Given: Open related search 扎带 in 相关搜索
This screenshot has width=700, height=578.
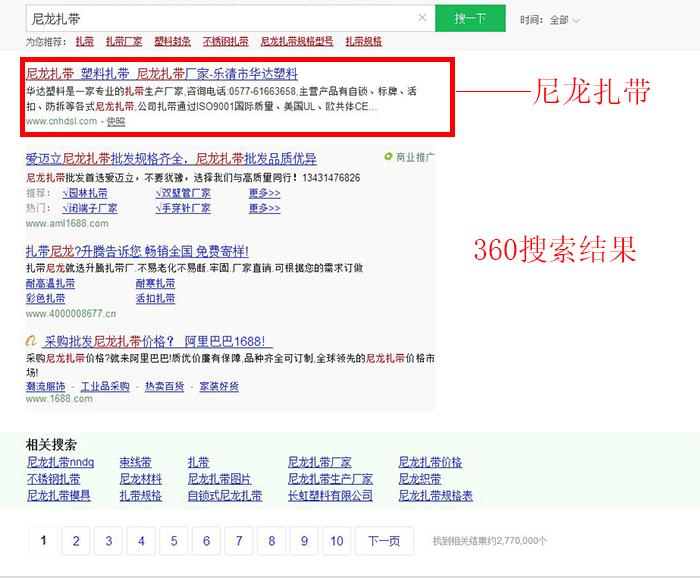Looking at the screenshot, I should point(198,462).
